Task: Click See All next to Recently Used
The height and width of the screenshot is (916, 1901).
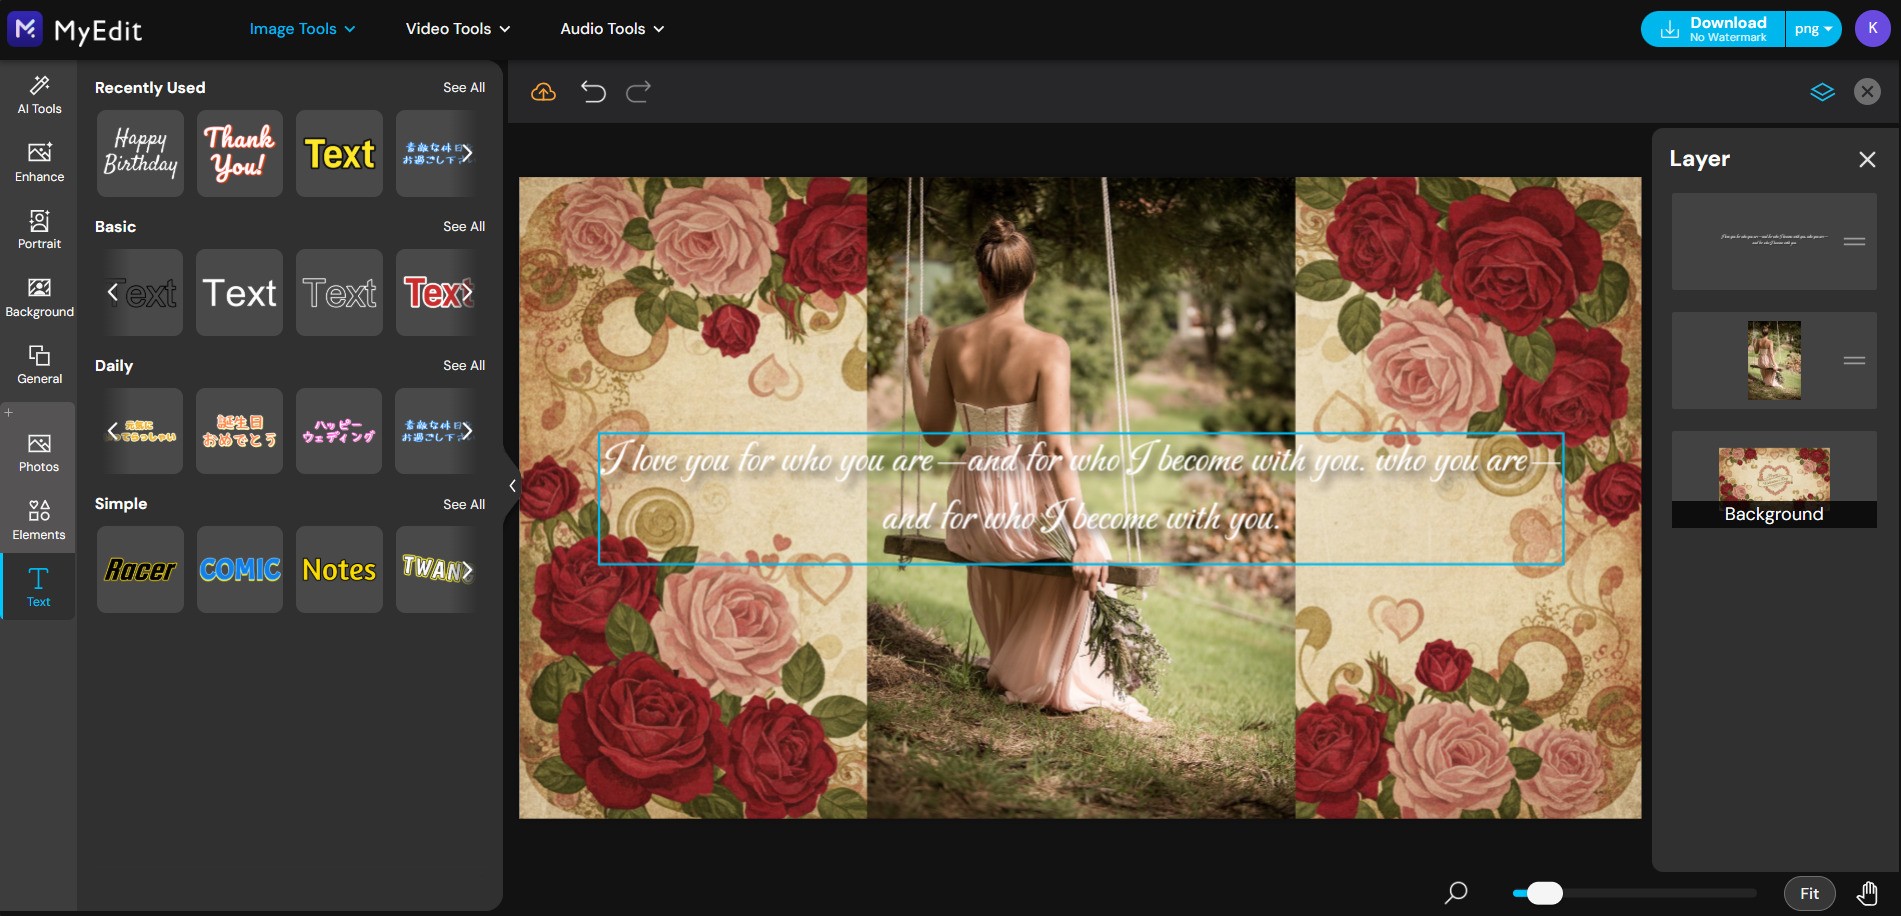Action: point(464,87)
